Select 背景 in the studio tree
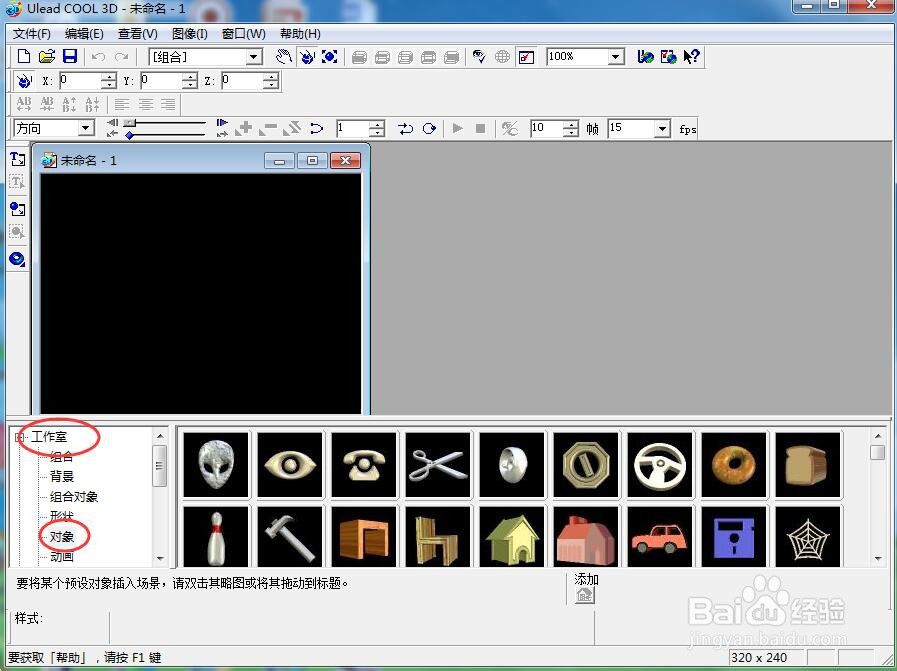The image size is (897, 671). (62, 477)
